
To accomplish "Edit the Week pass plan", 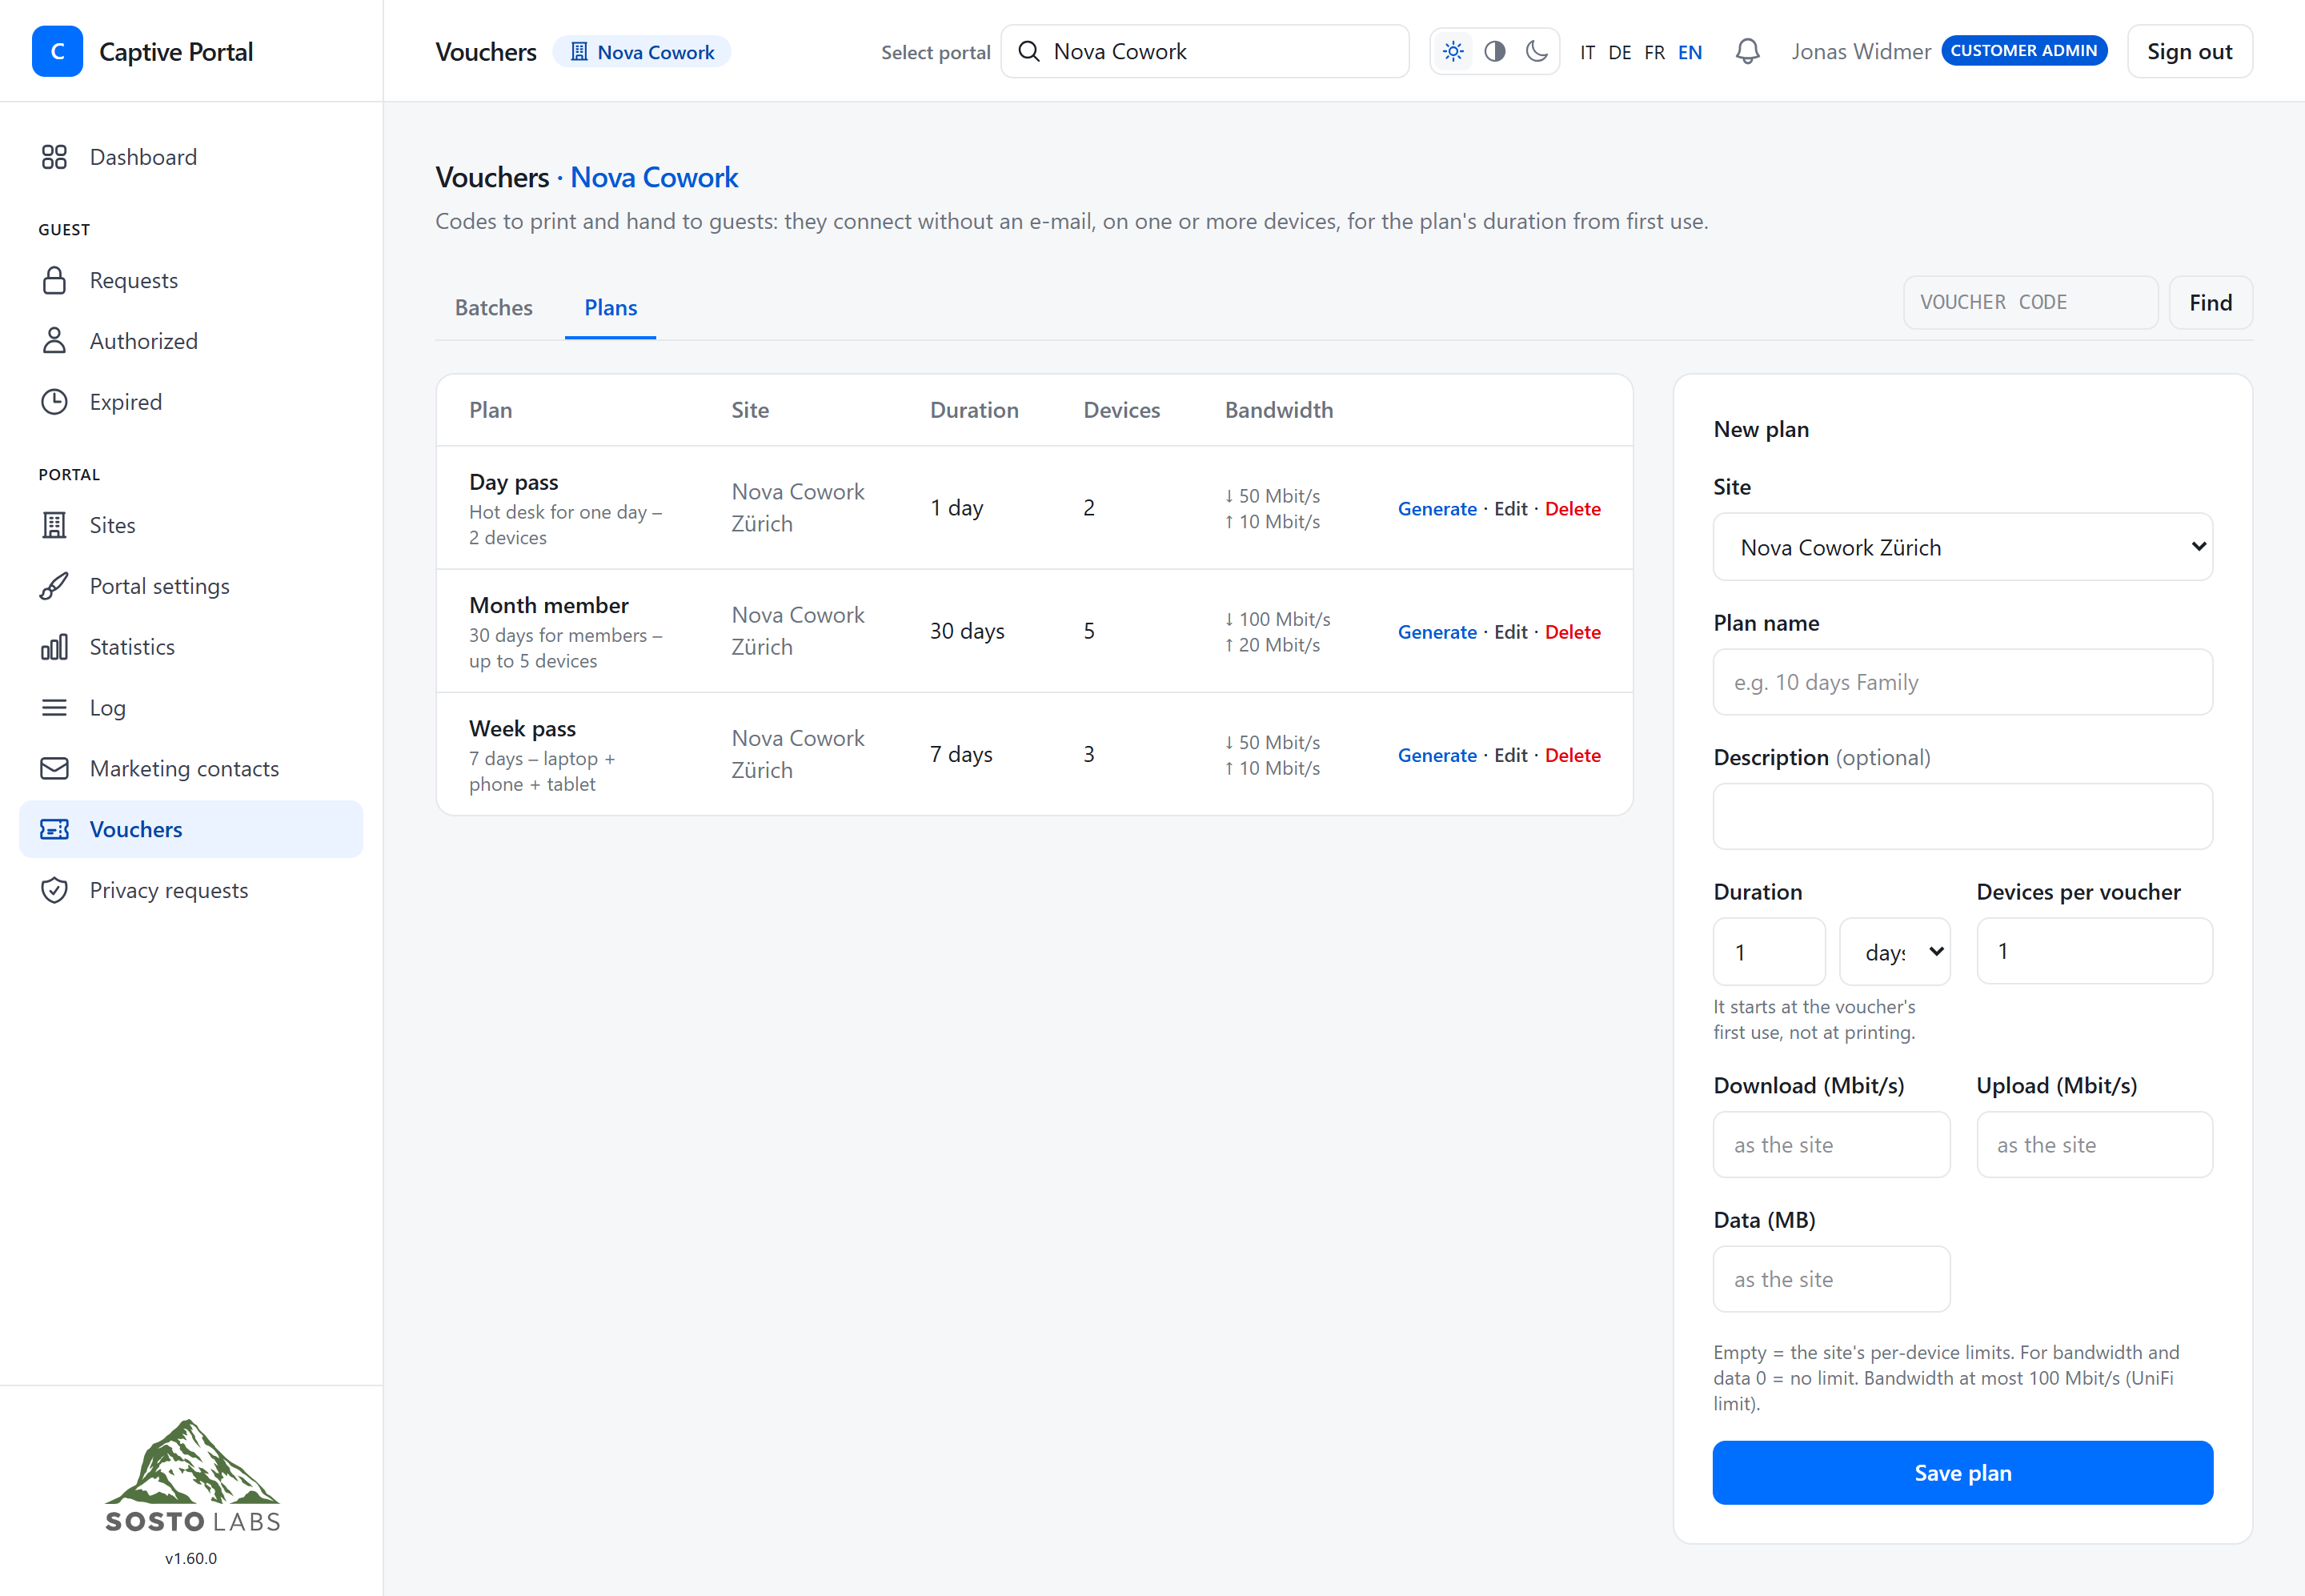I will pos(1510,755).
